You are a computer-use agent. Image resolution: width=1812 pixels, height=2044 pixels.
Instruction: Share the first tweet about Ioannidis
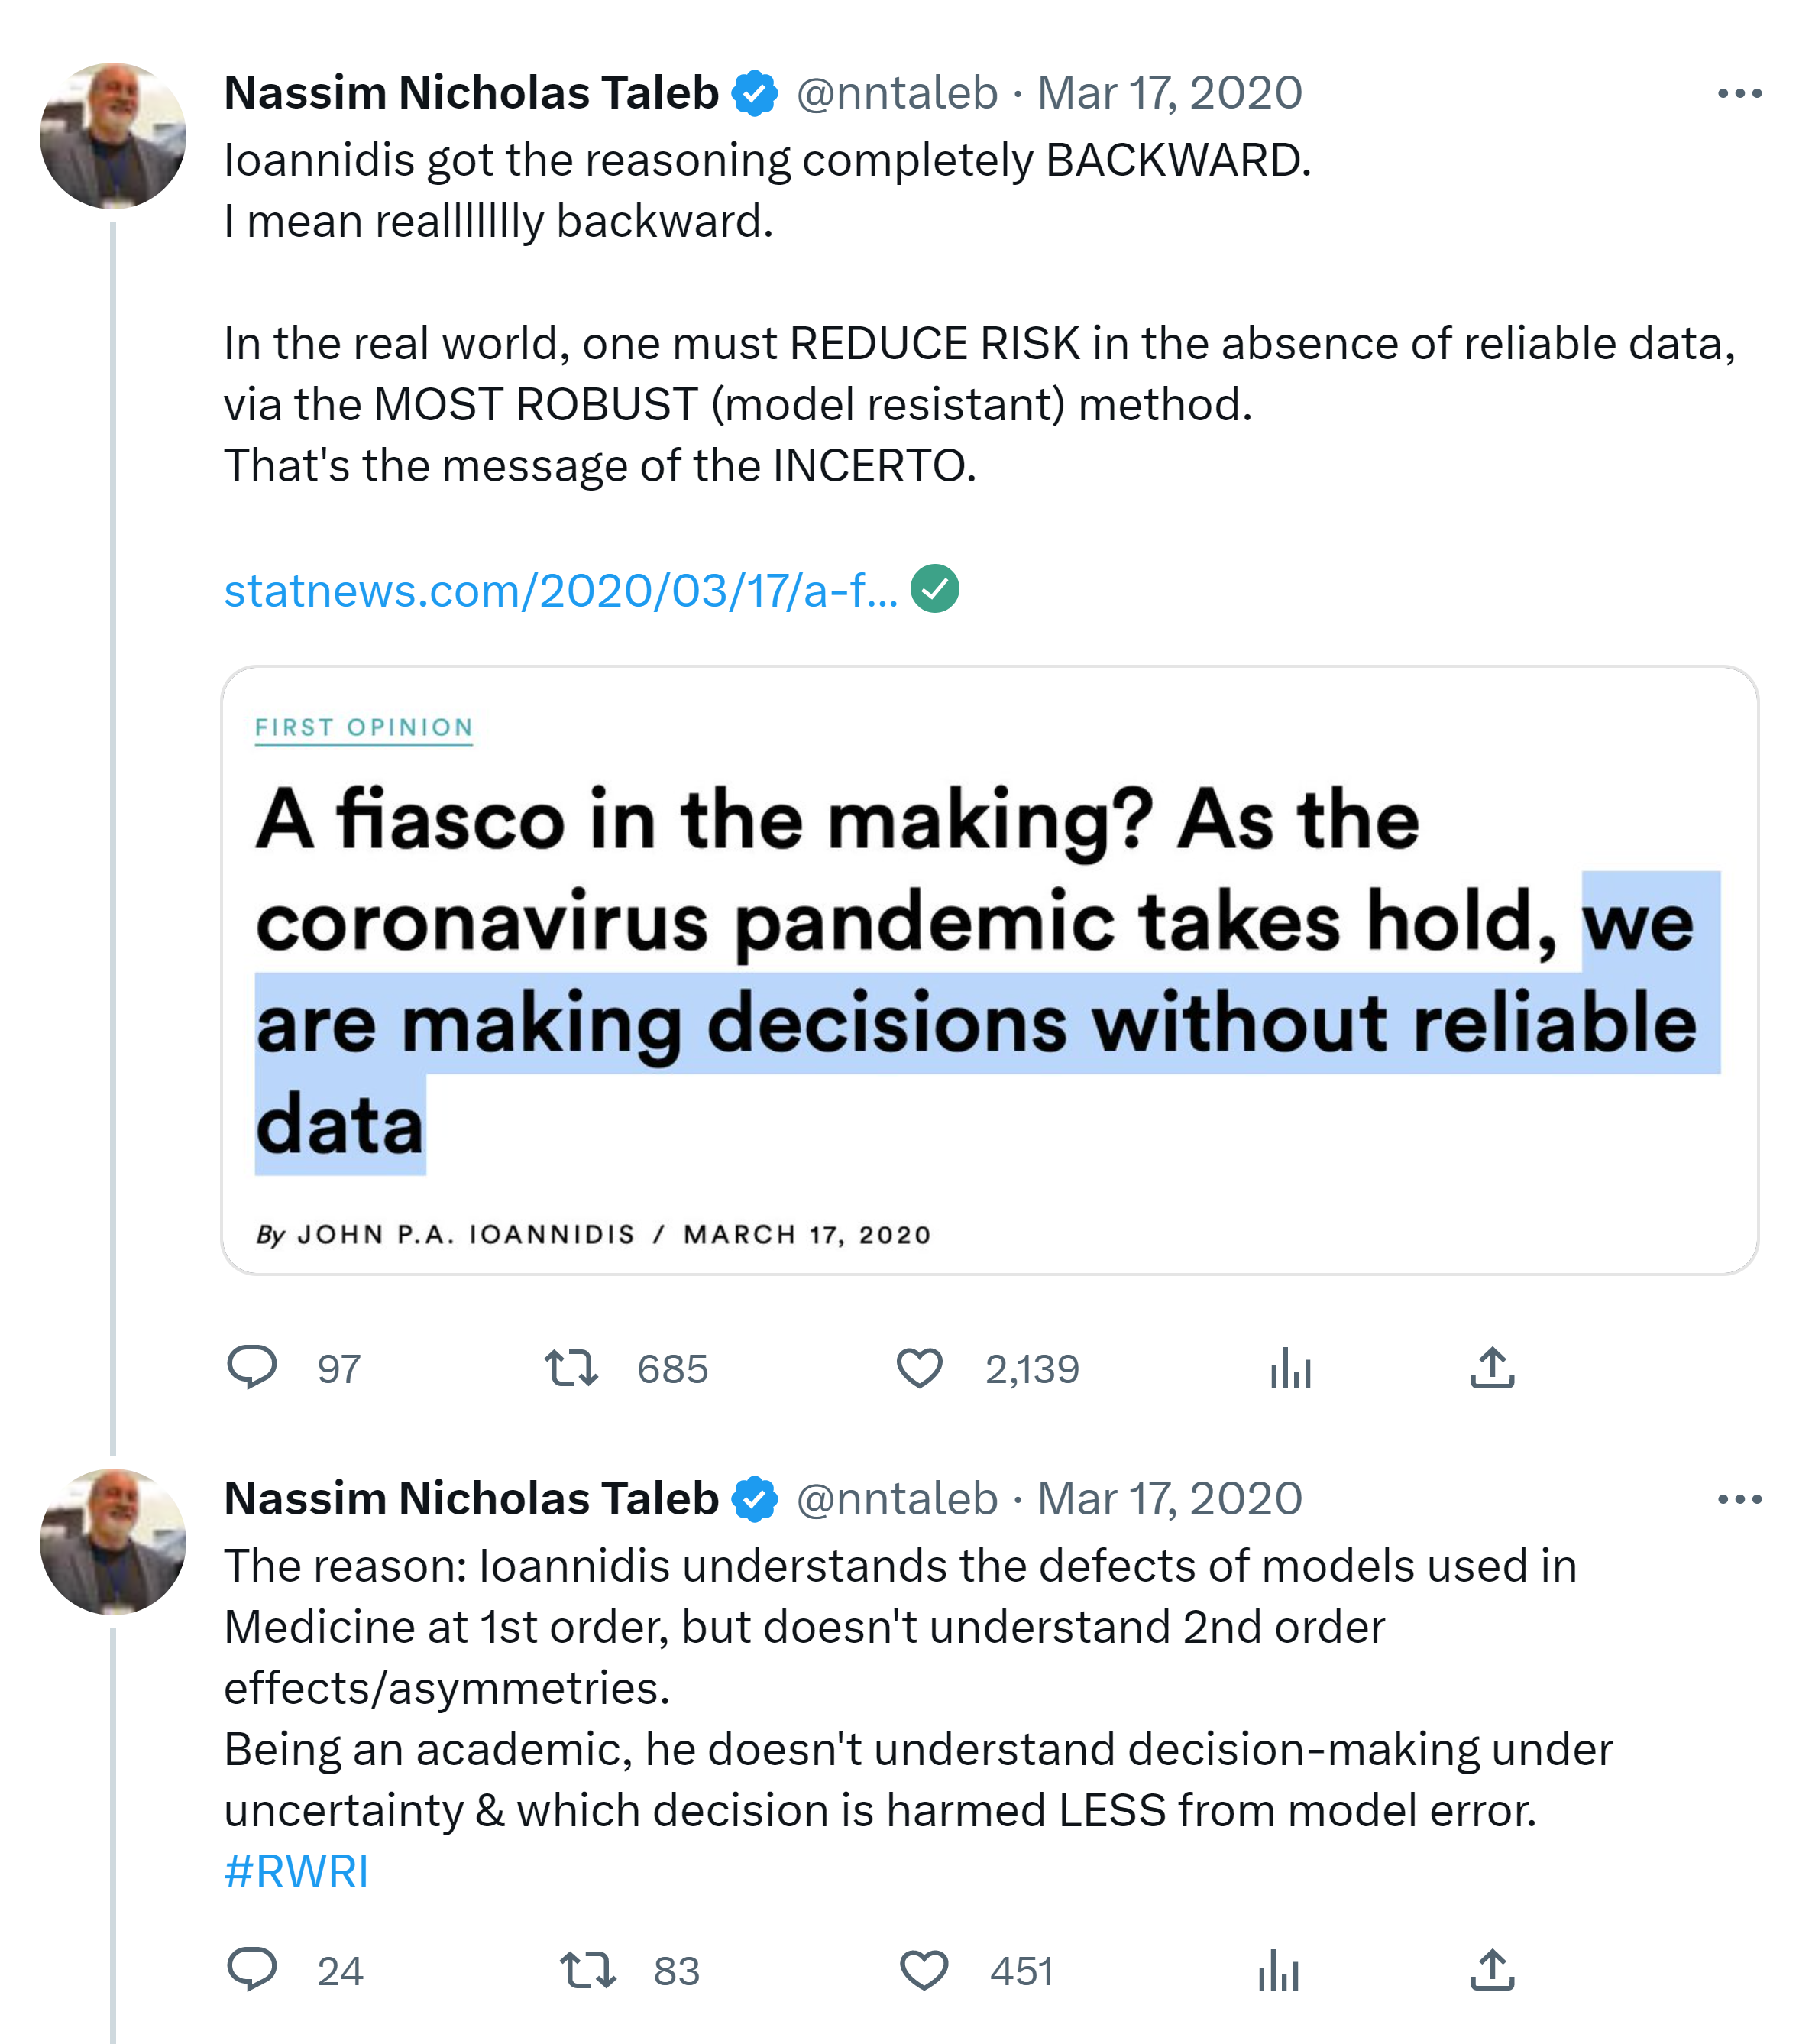click(1492, 1368)
